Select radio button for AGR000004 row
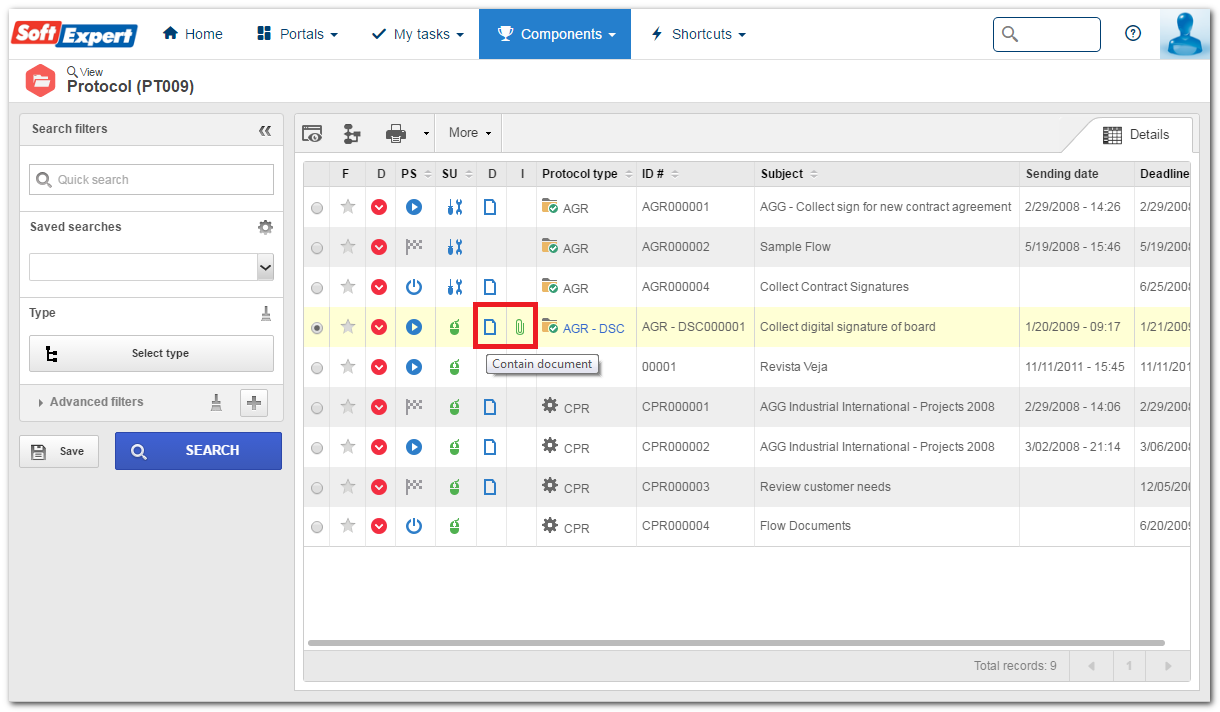Screen dimensions: 1220x712 click(x=317, y=288)
